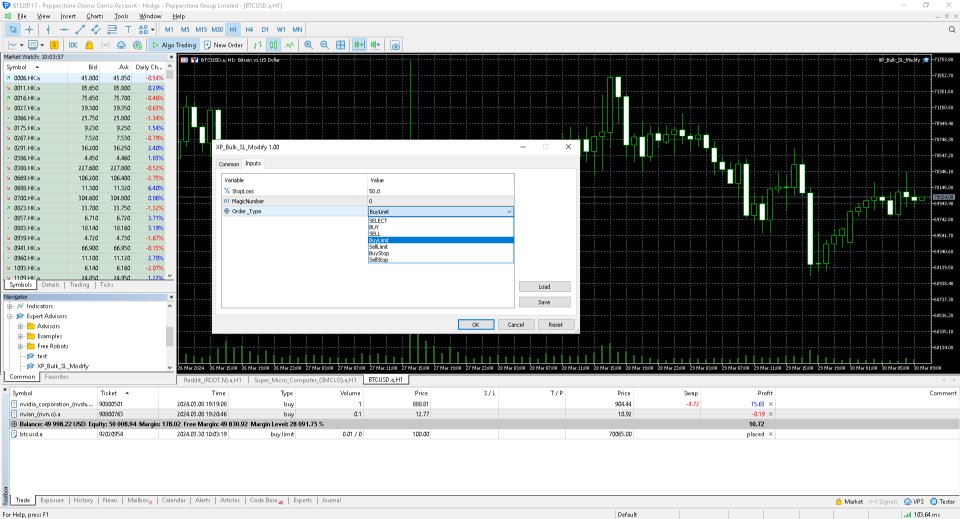Select the arrow cursor tool
The image size is (960, 519).
coord(13,29)
